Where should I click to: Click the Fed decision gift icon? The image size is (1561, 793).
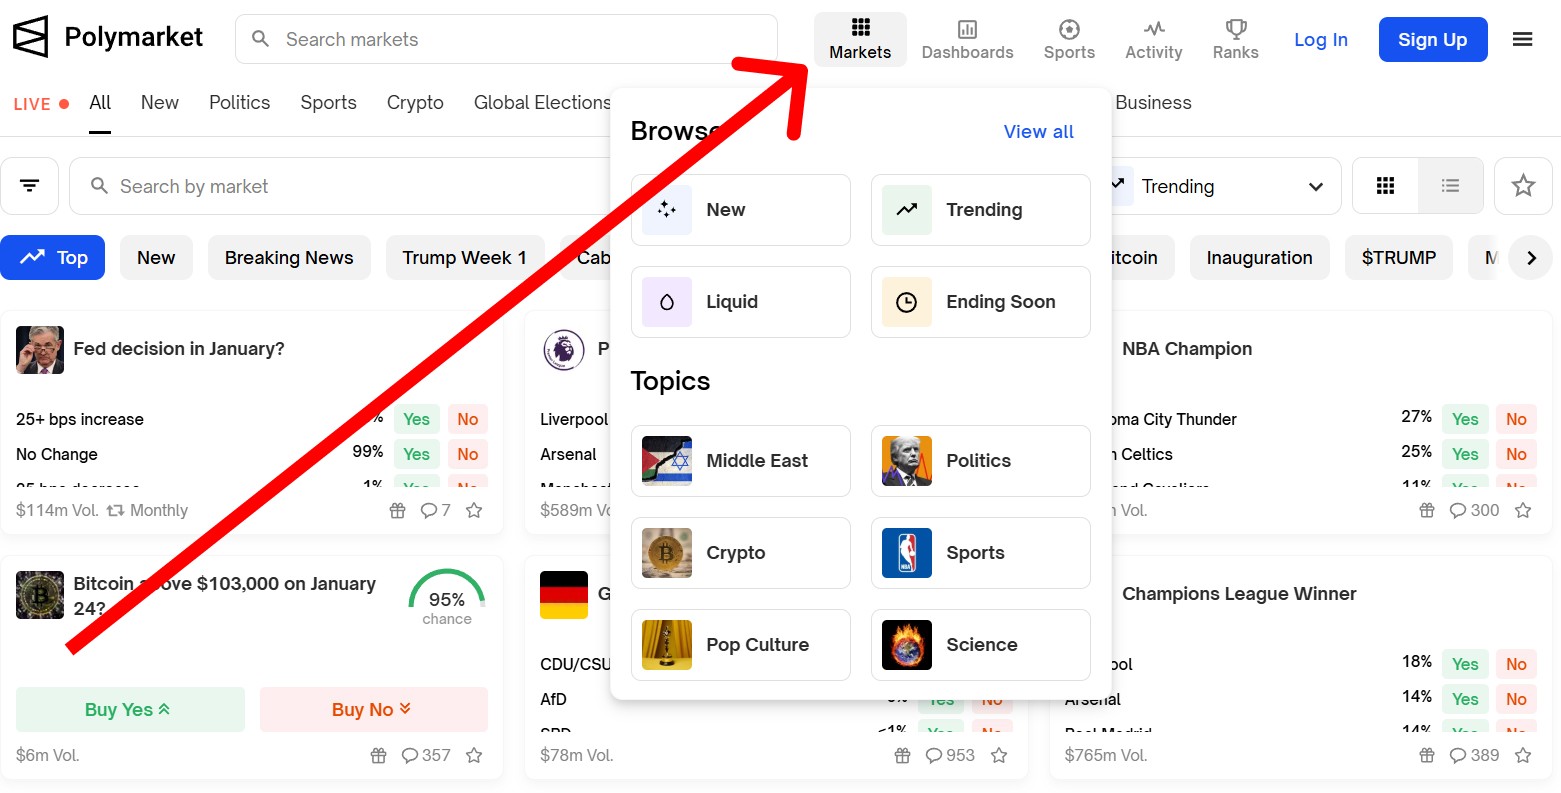(397, 511)
